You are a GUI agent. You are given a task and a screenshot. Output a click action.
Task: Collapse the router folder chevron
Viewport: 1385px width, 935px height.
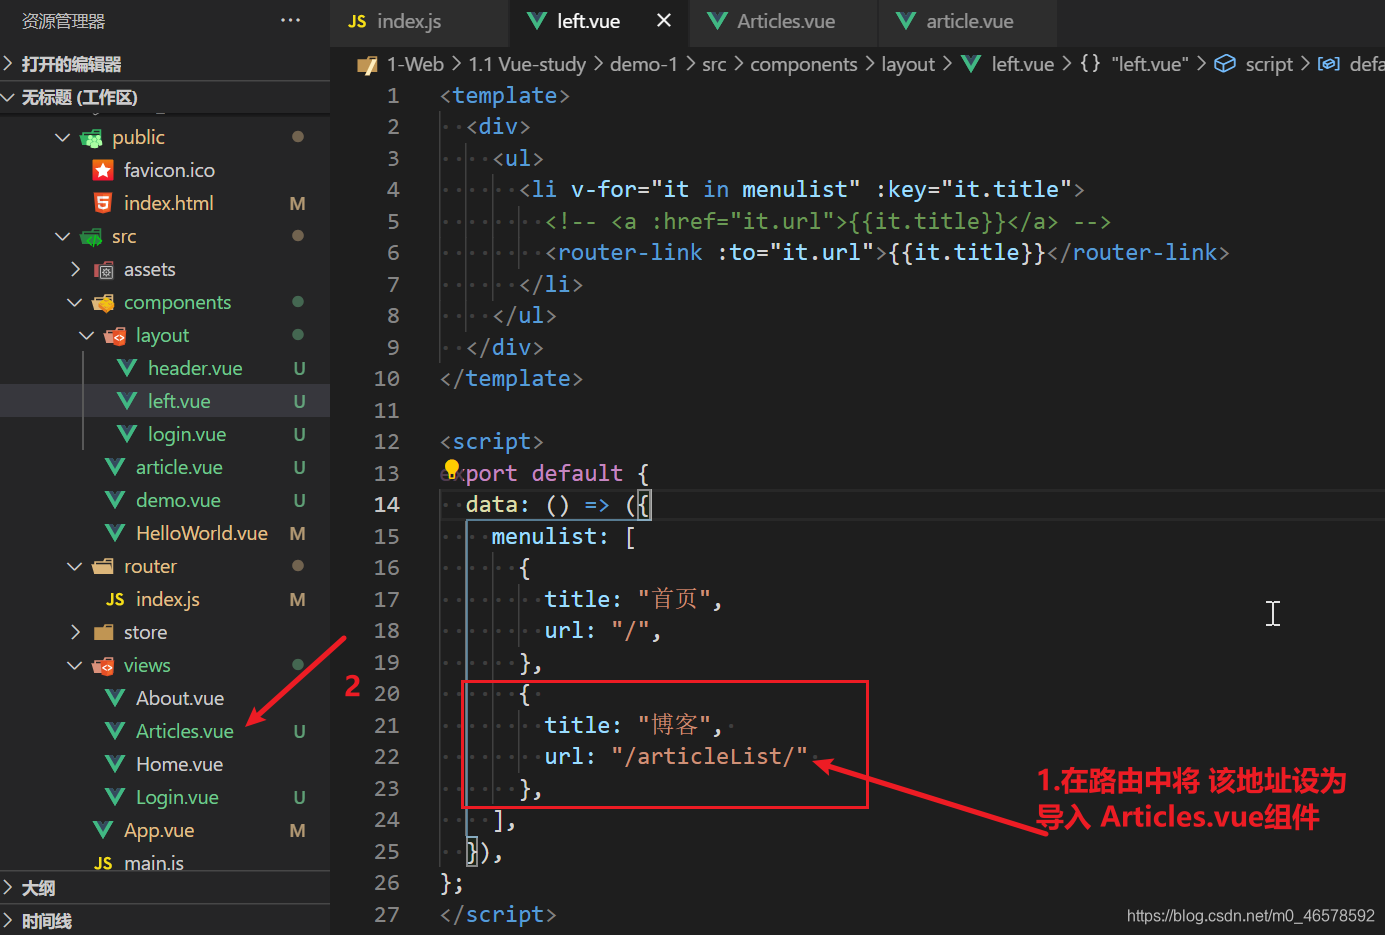75,566
